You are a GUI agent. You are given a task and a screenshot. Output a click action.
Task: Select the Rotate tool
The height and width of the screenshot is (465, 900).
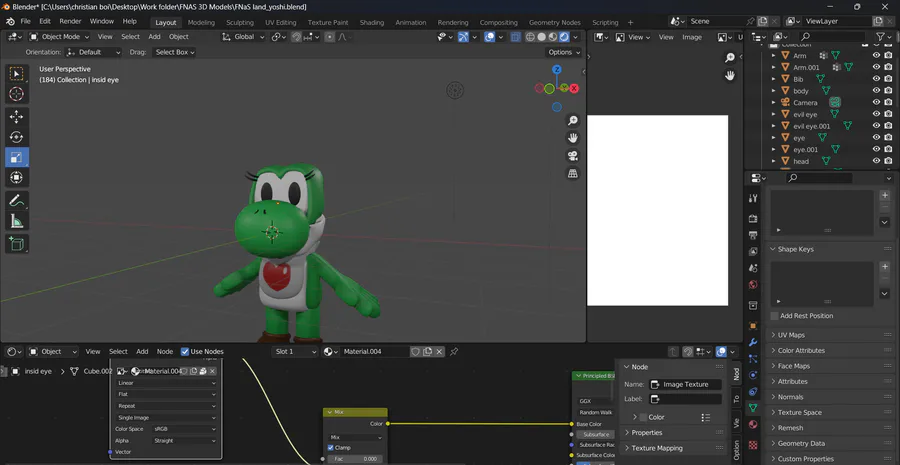pos(17,137)
